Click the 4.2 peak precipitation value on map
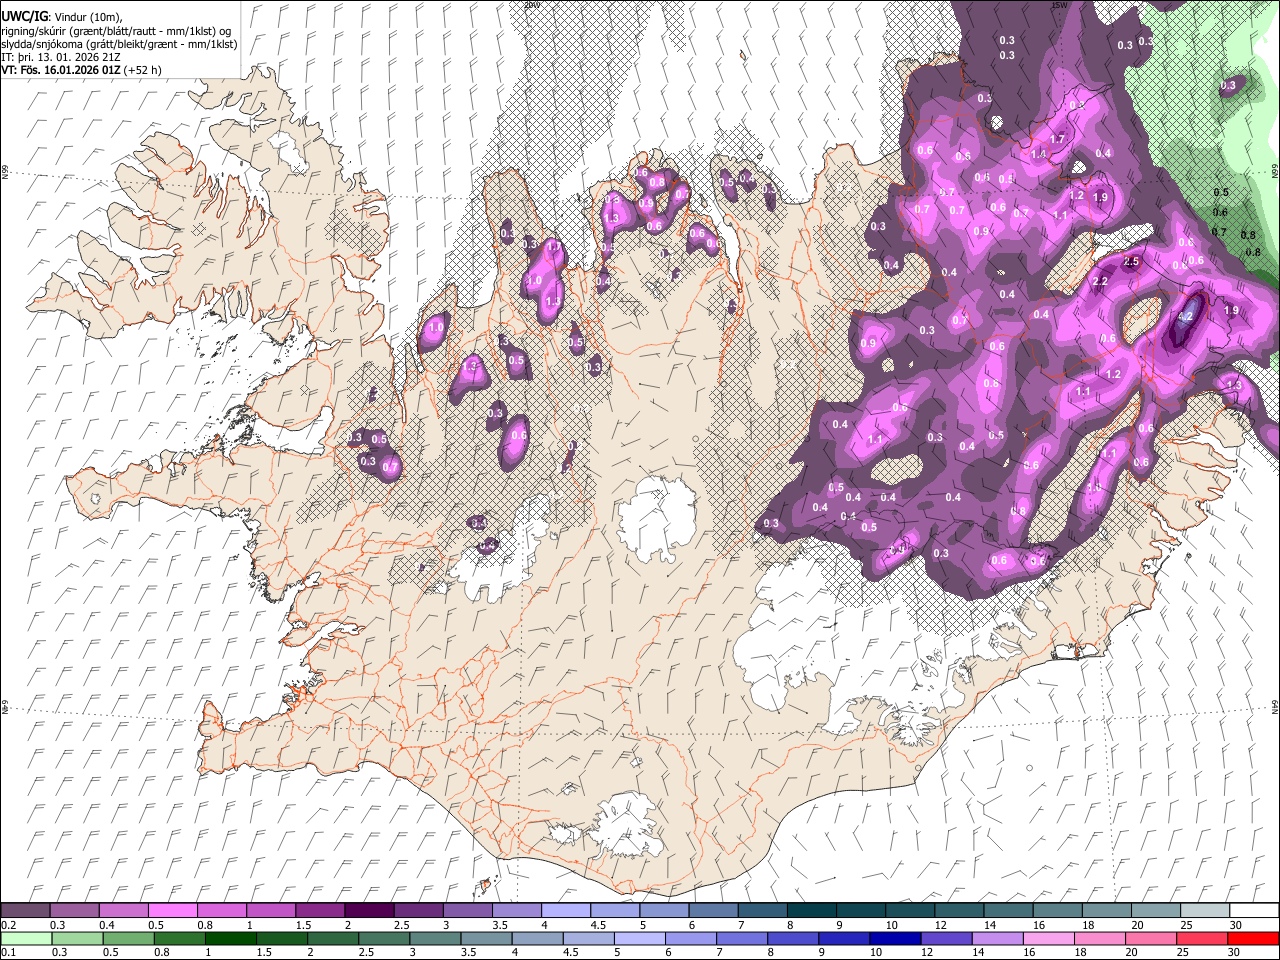The image size is (1280, 960). pyautogui.click(x=1186, y=316)
